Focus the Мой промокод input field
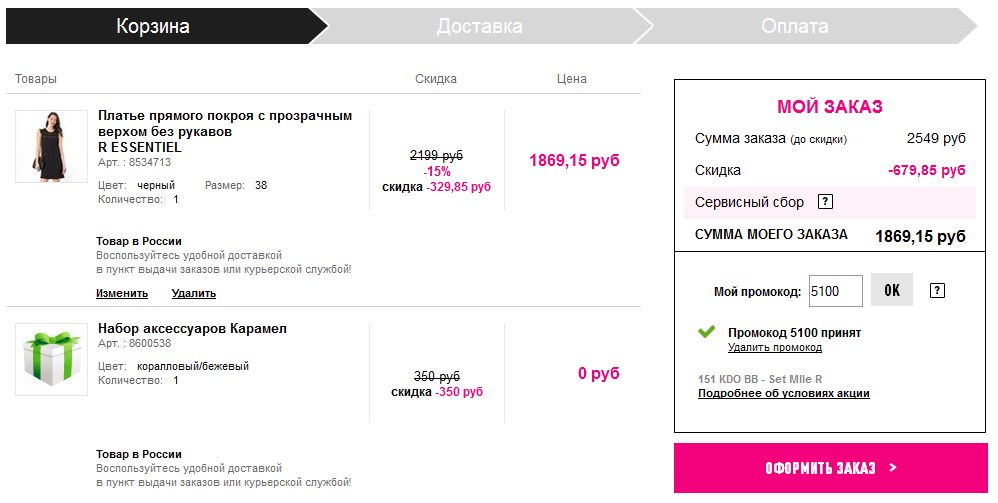This screenshot has height=503, width=998. pyautogui.click(x=835, y=291)
